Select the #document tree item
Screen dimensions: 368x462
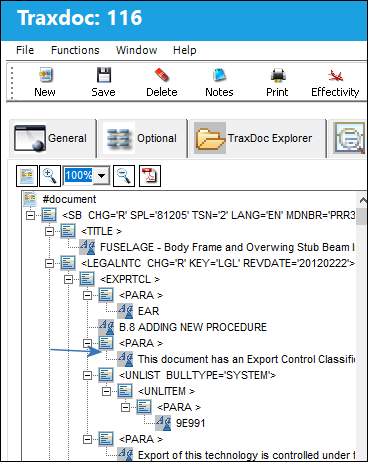[x=69, y=199]
